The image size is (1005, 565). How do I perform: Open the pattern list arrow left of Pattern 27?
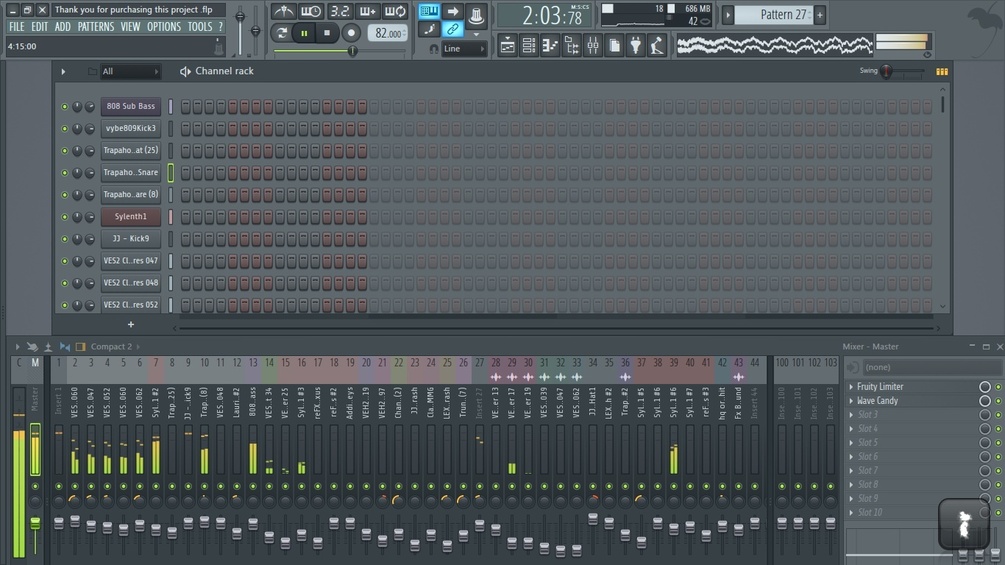click(x=727, y=15)
